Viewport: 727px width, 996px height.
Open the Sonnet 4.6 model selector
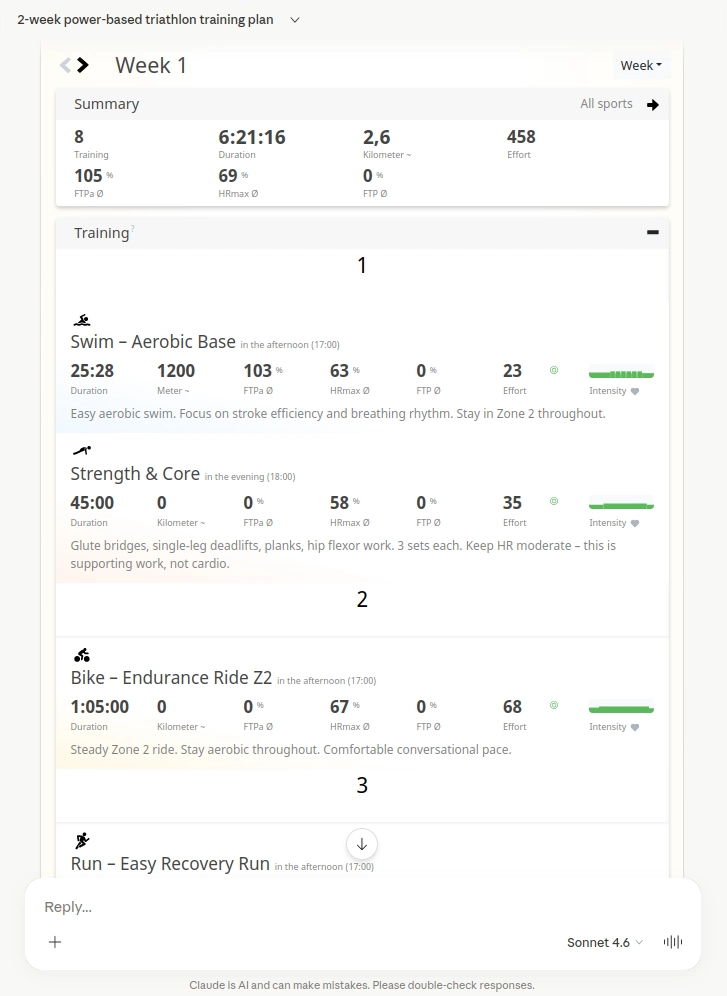click(x=605, y=942)
